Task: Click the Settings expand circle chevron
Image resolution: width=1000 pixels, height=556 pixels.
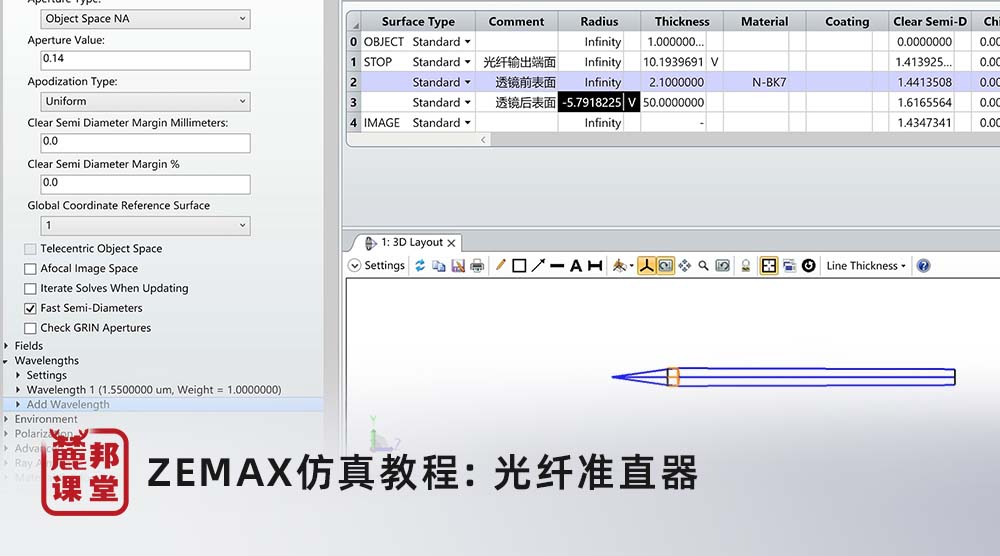Action: (355, 266)
